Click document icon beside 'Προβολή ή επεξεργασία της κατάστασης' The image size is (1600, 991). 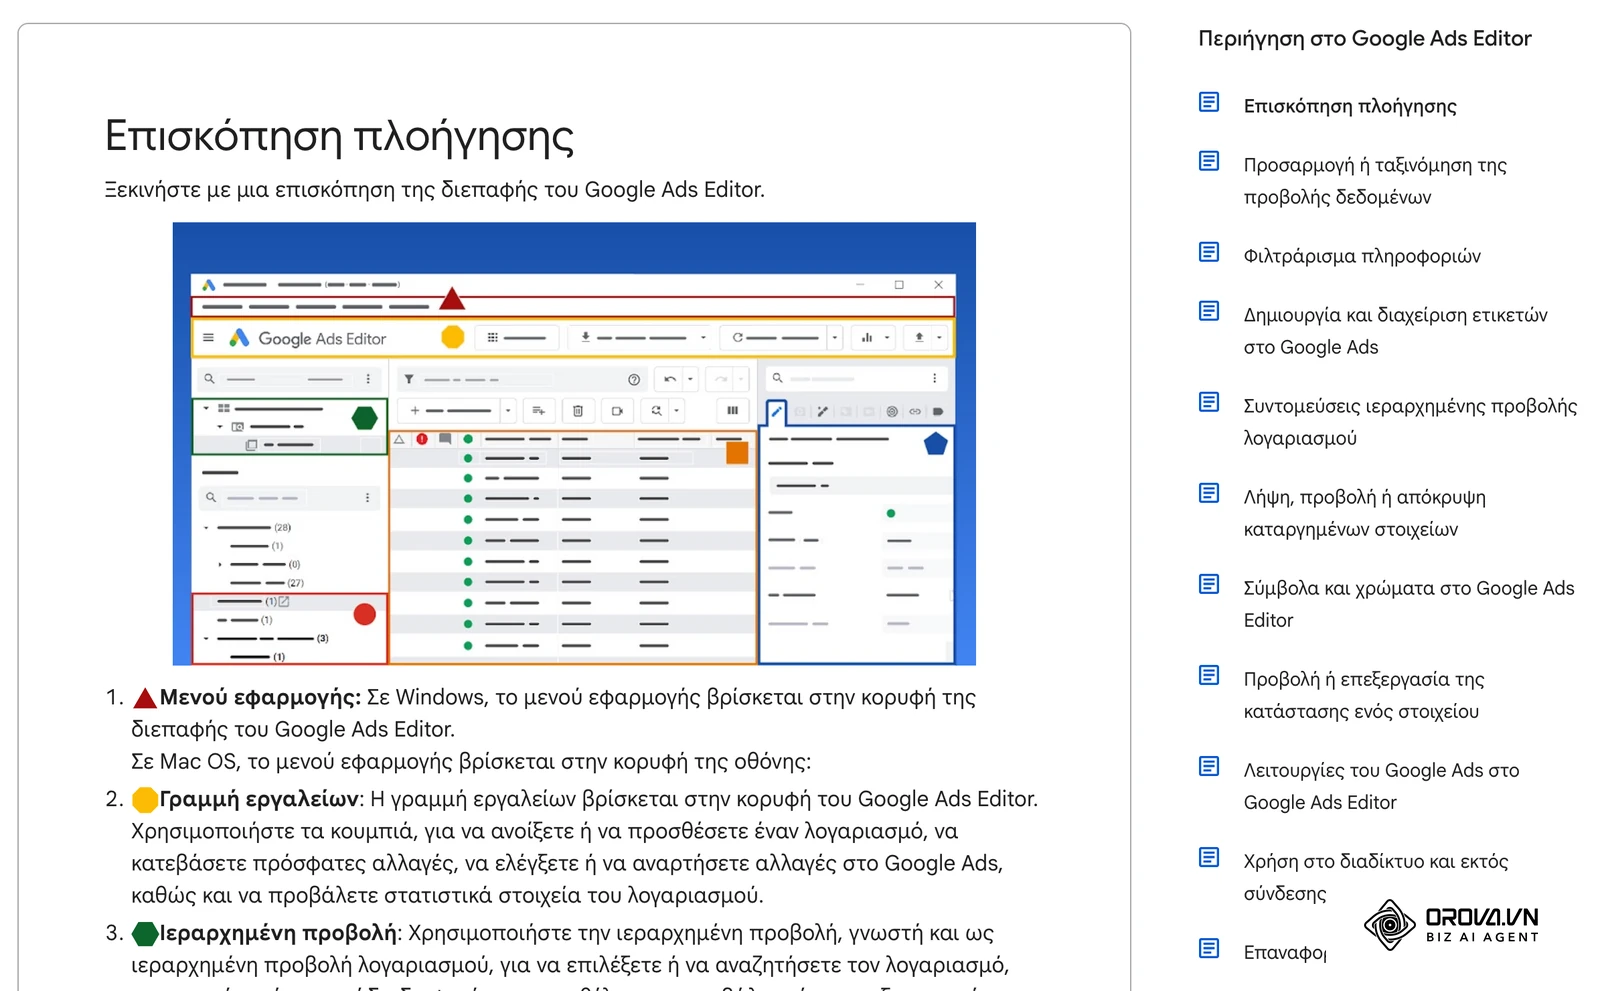tap(1209, 675)
